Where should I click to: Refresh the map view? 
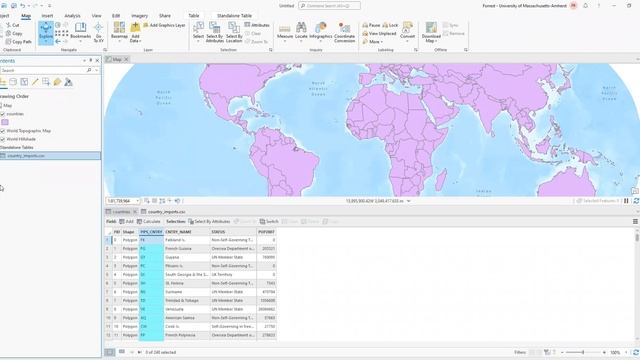pyautogui.click(x=636, y=201)
